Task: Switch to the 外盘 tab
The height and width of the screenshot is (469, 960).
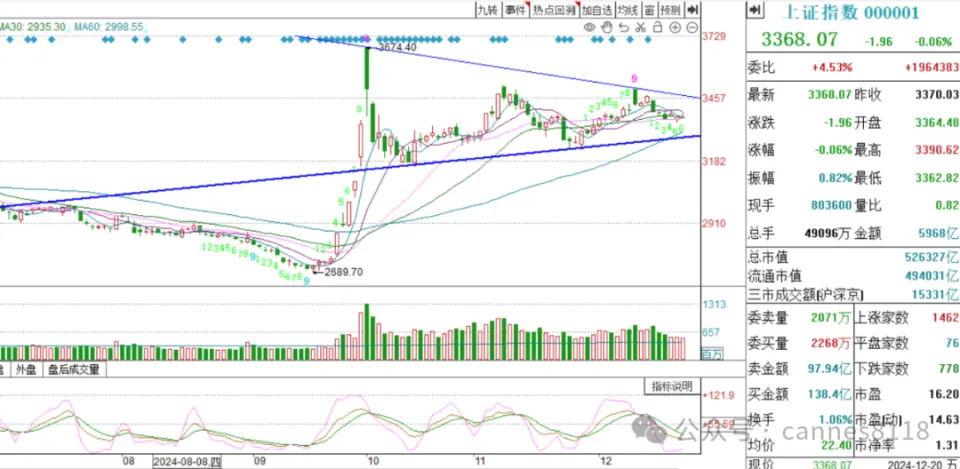Action: [x=25, y=370]
